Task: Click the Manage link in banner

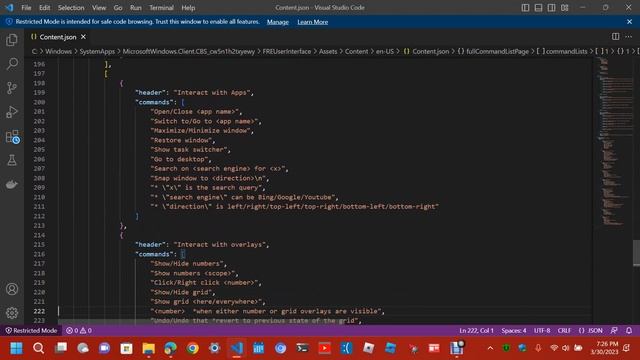Action: pos(278,22)
